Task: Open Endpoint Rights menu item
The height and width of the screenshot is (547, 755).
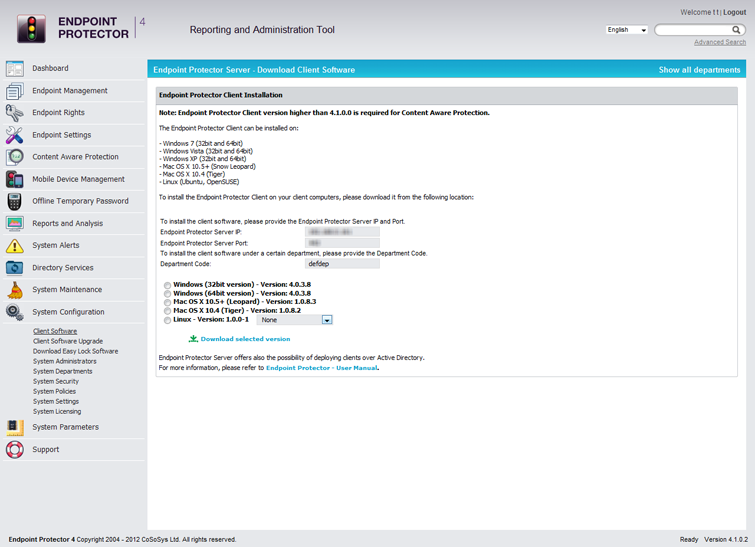Action: [58, 113]
